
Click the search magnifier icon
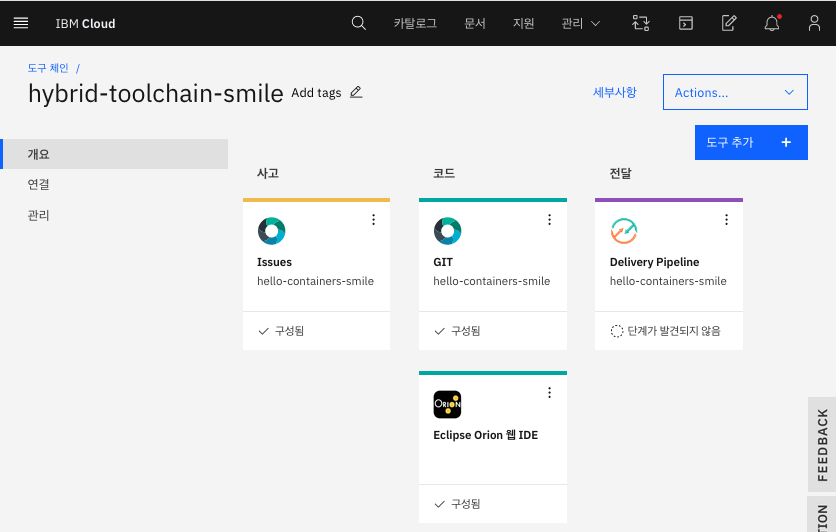[359, 23]
